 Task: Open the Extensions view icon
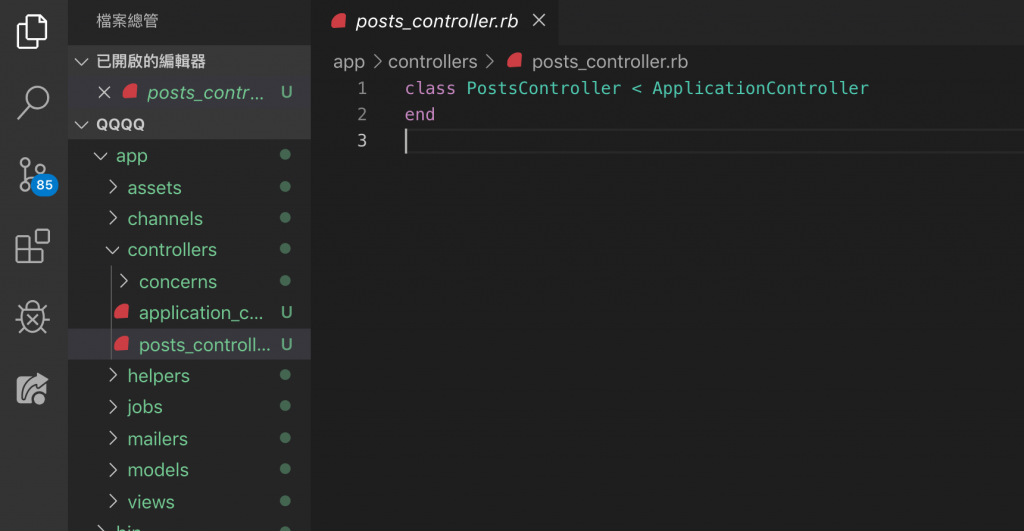32,246
